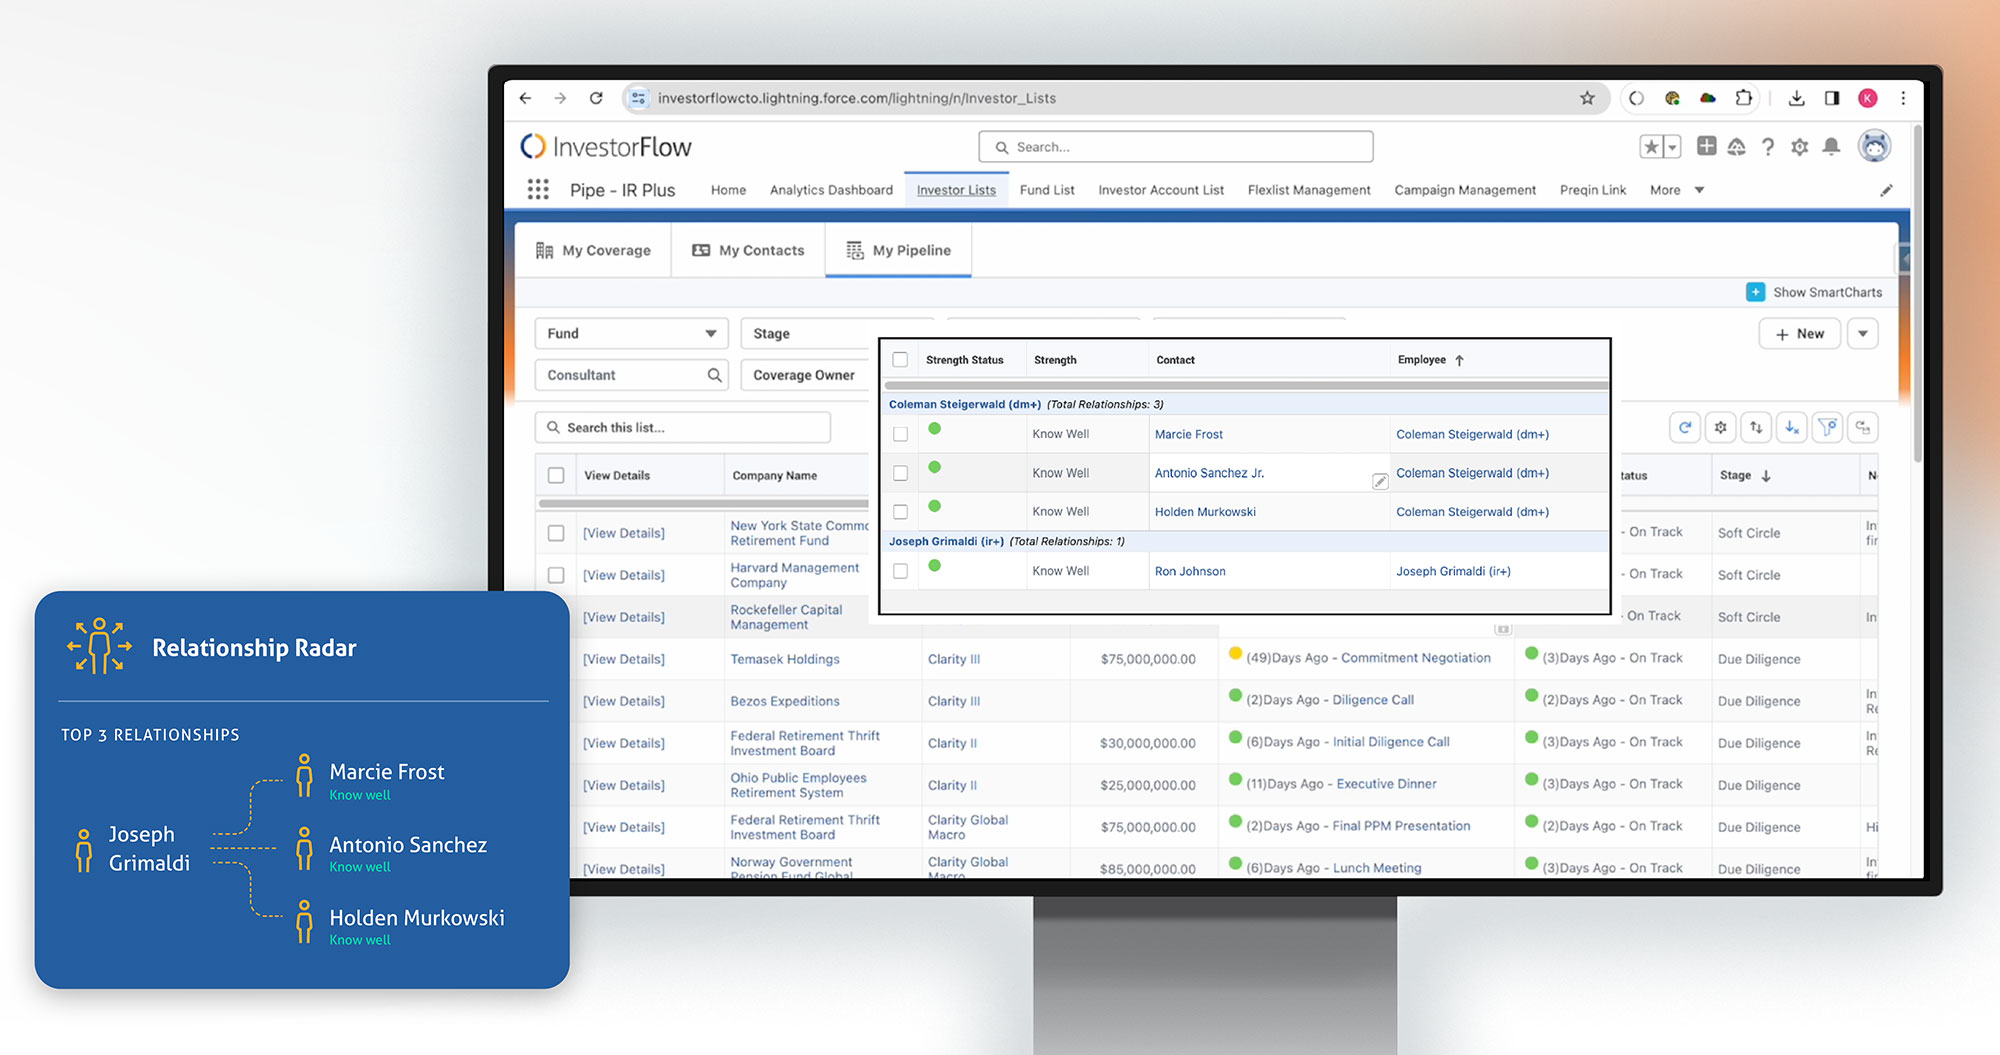Screen dimensions: 2000x1055
Task: Check the Temasek Holdings row checkbox
Action: coord(556,659)
